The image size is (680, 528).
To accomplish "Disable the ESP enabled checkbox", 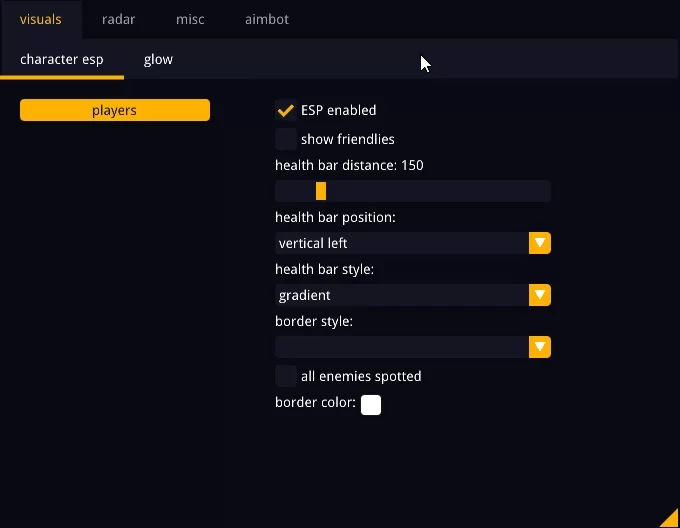I will click(286, 110).
